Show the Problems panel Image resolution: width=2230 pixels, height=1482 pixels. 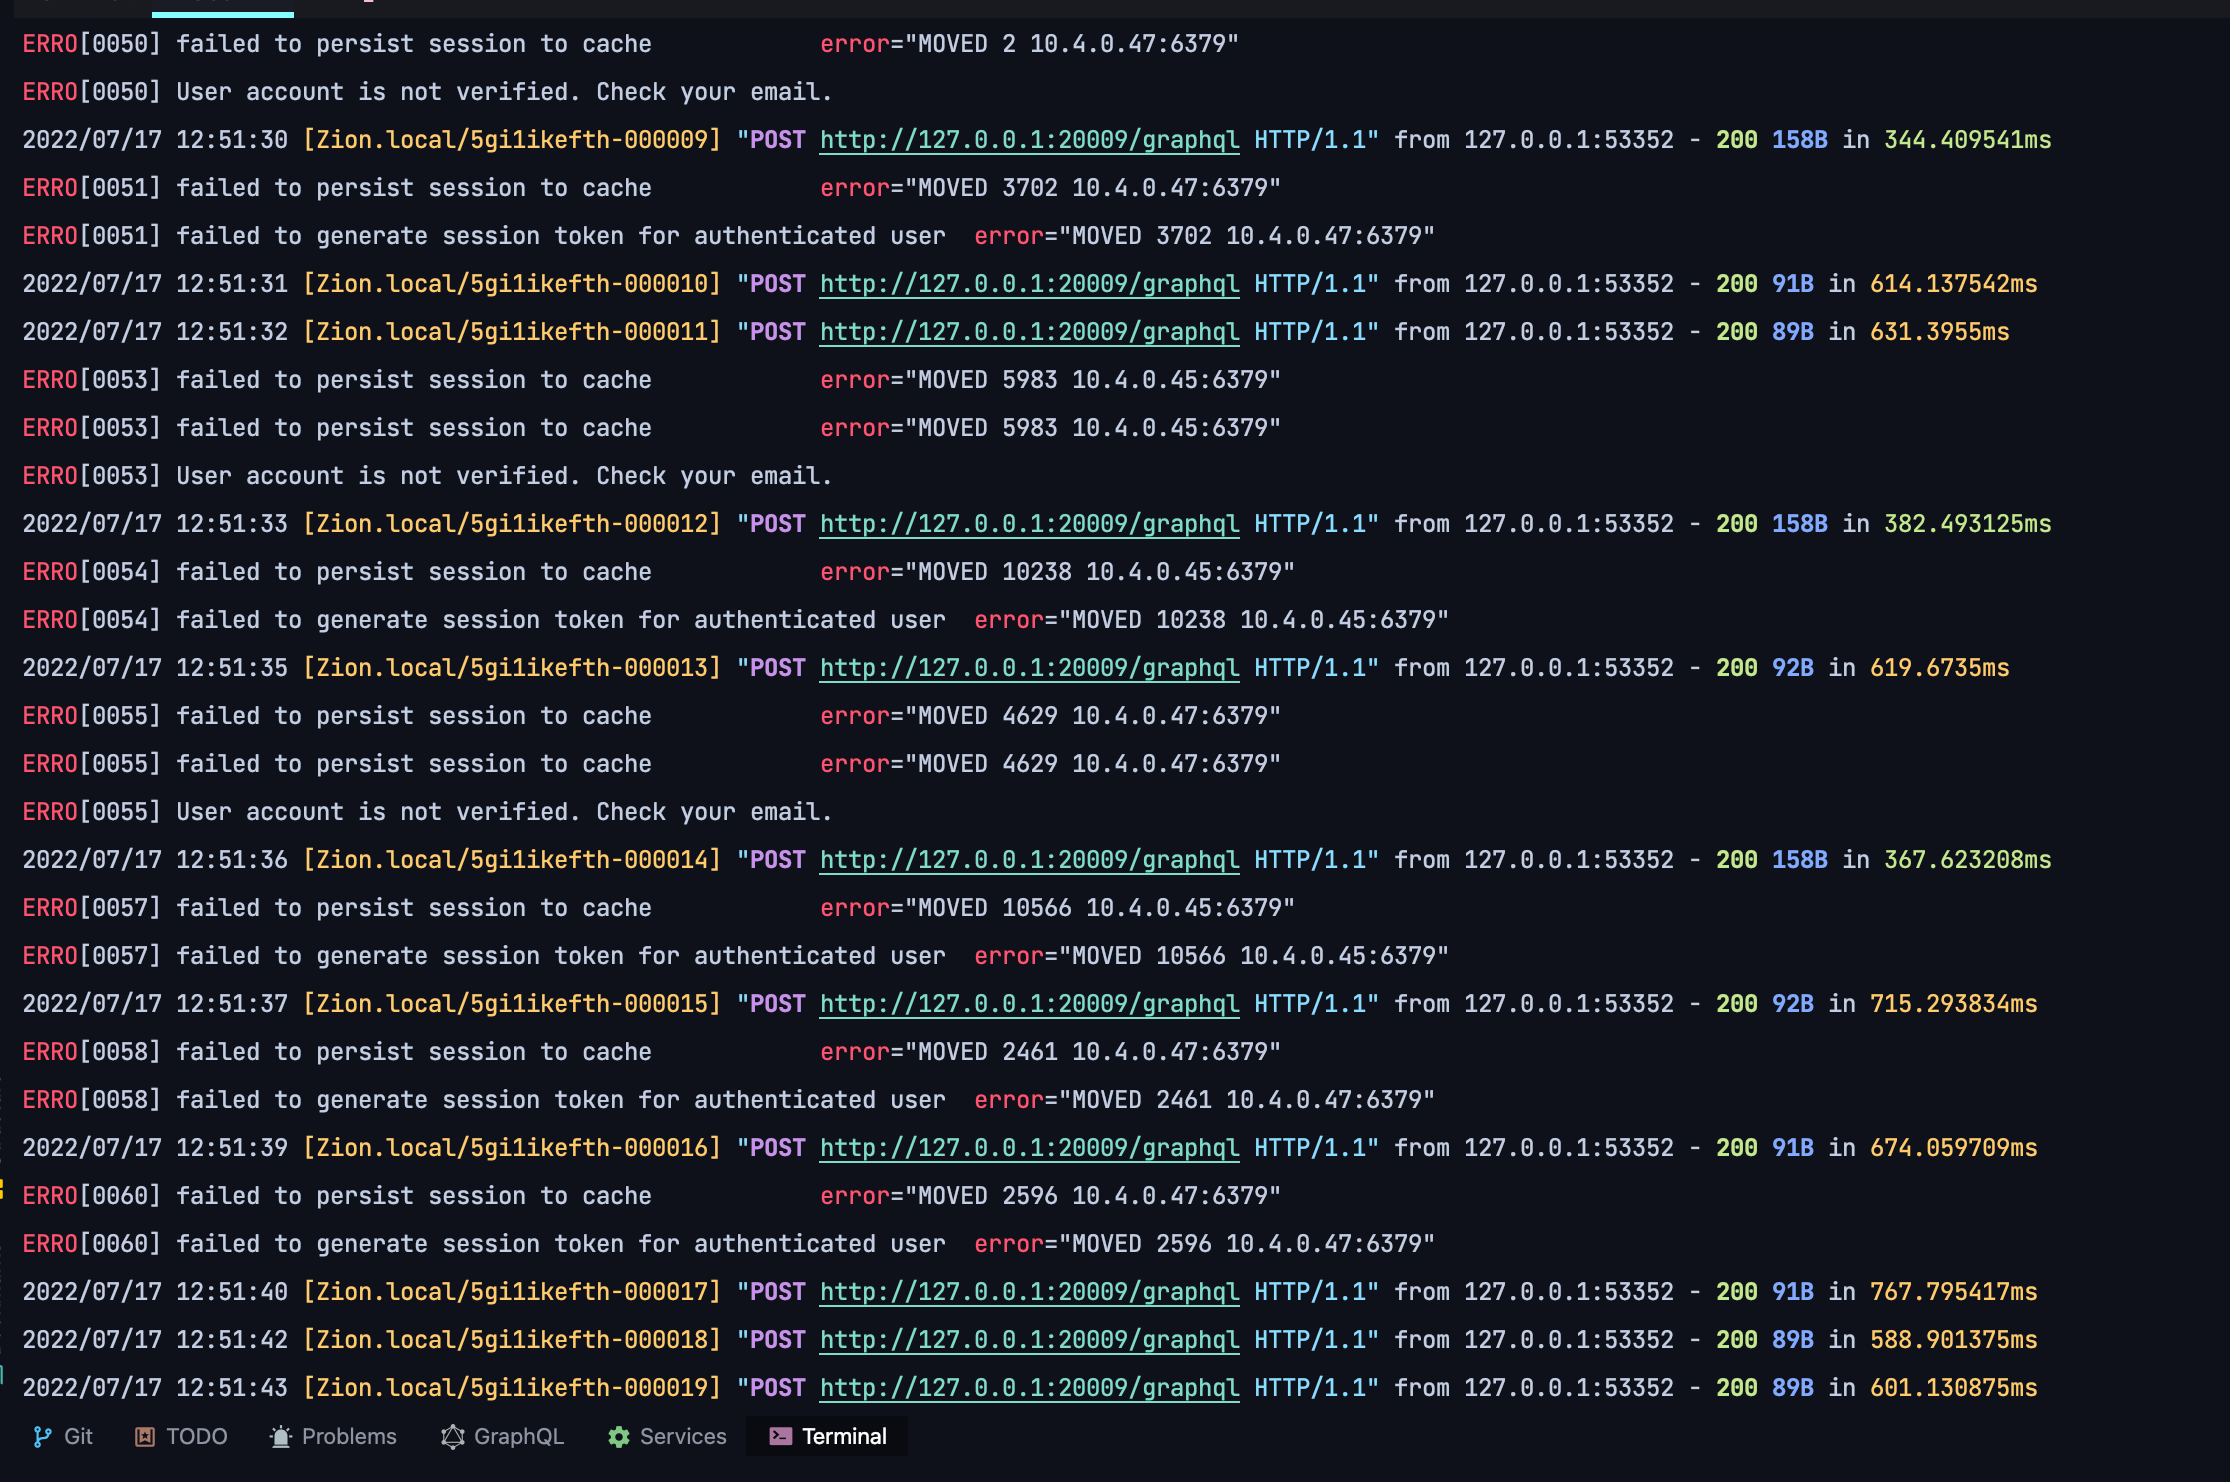point(333,1436)
